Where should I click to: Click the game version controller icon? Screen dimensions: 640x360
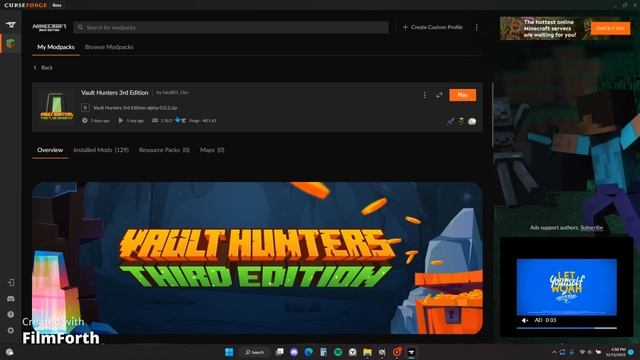[x=155, y=120]
